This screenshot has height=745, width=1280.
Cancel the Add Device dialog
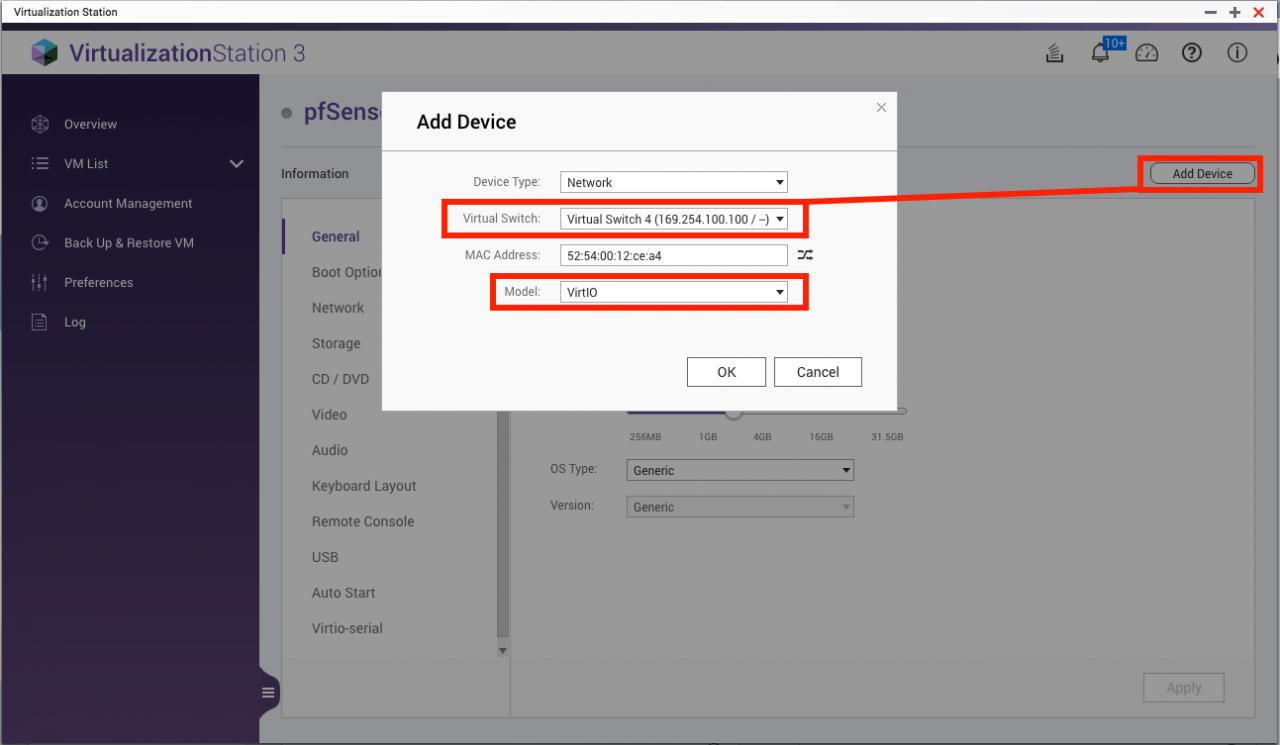(817, 372)
